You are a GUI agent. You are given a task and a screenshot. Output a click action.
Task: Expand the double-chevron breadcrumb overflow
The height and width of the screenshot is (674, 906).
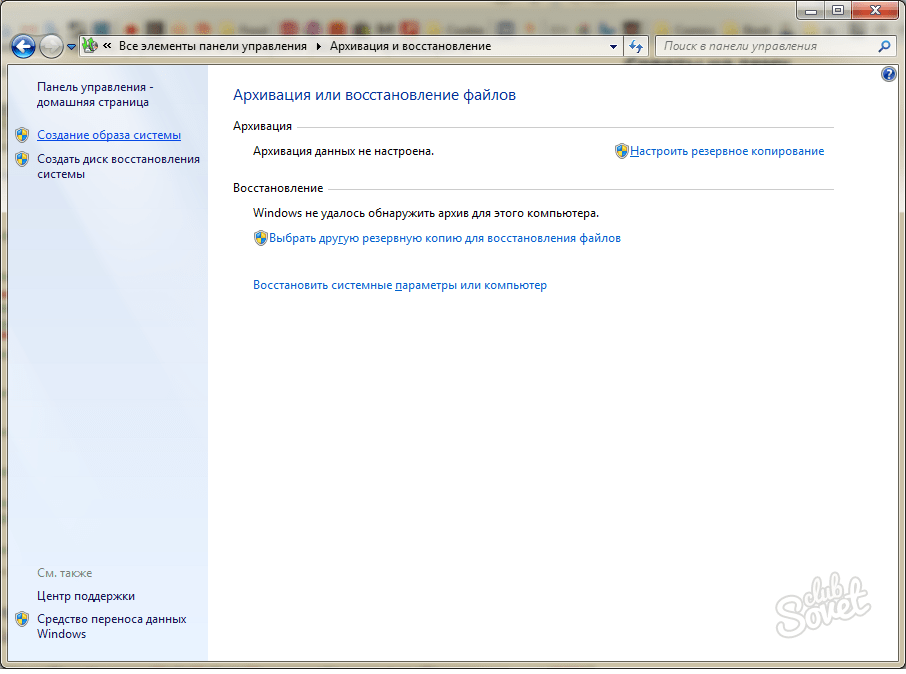coord(107,46)
